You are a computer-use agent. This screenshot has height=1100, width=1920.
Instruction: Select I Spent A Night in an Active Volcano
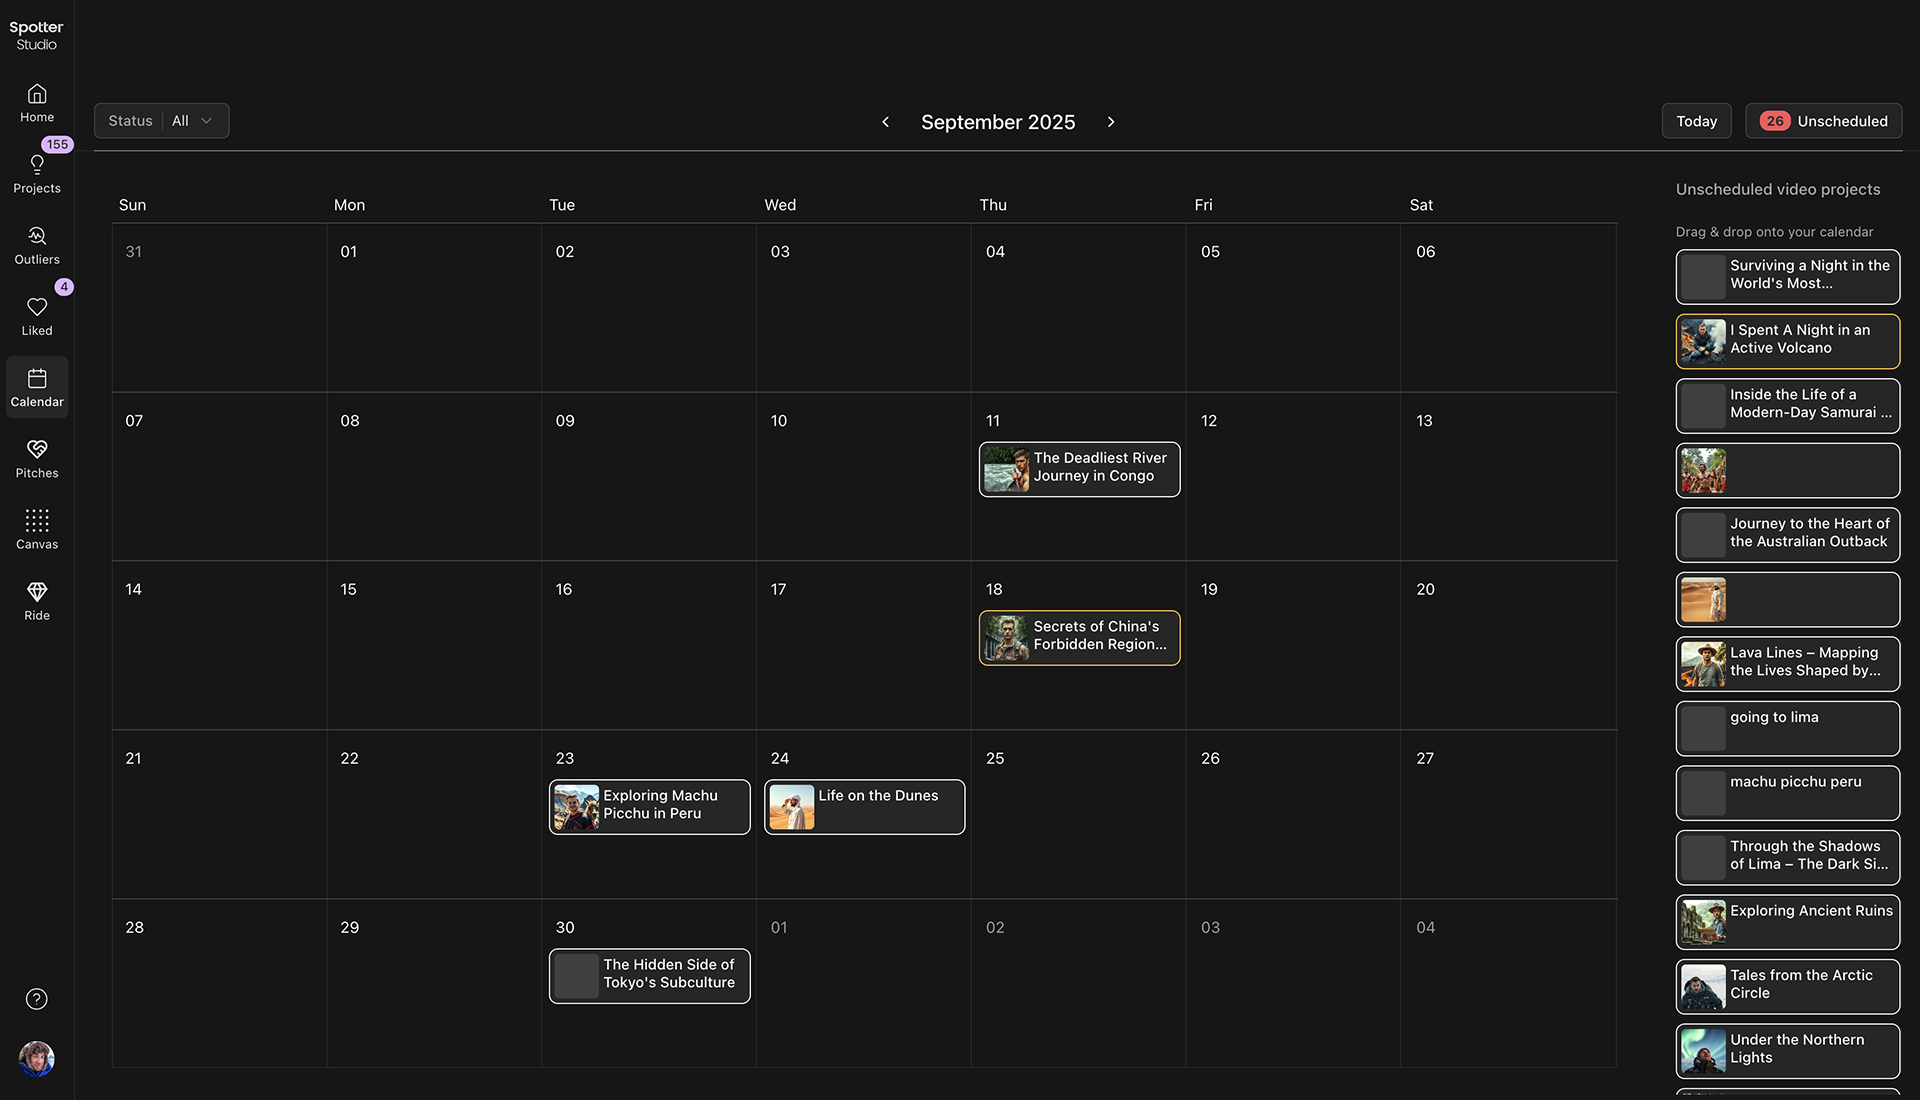point(1787,340)
